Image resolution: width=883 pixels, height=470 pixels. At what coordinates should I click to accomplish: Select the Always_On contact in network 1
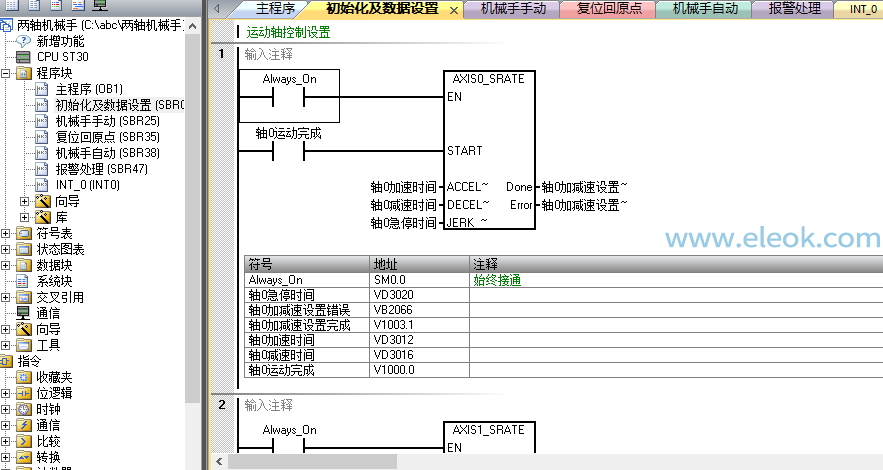(289, 96)
